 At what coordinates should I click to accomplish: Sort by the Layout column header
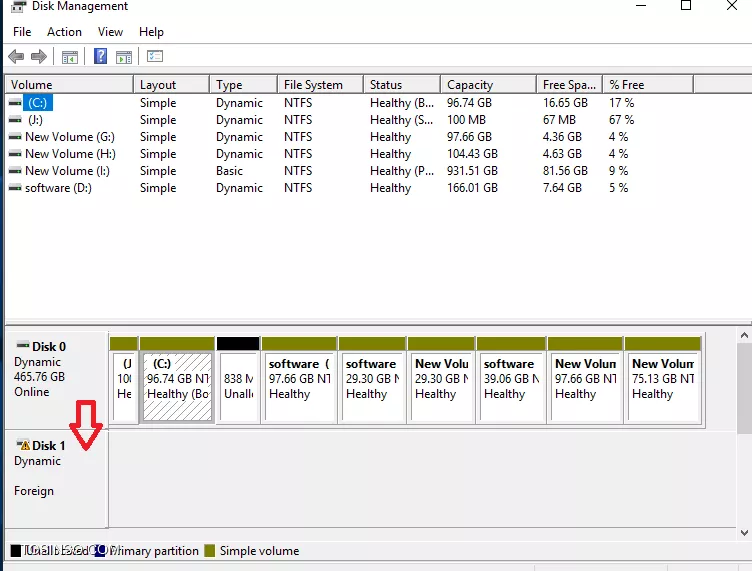(172, 84)
